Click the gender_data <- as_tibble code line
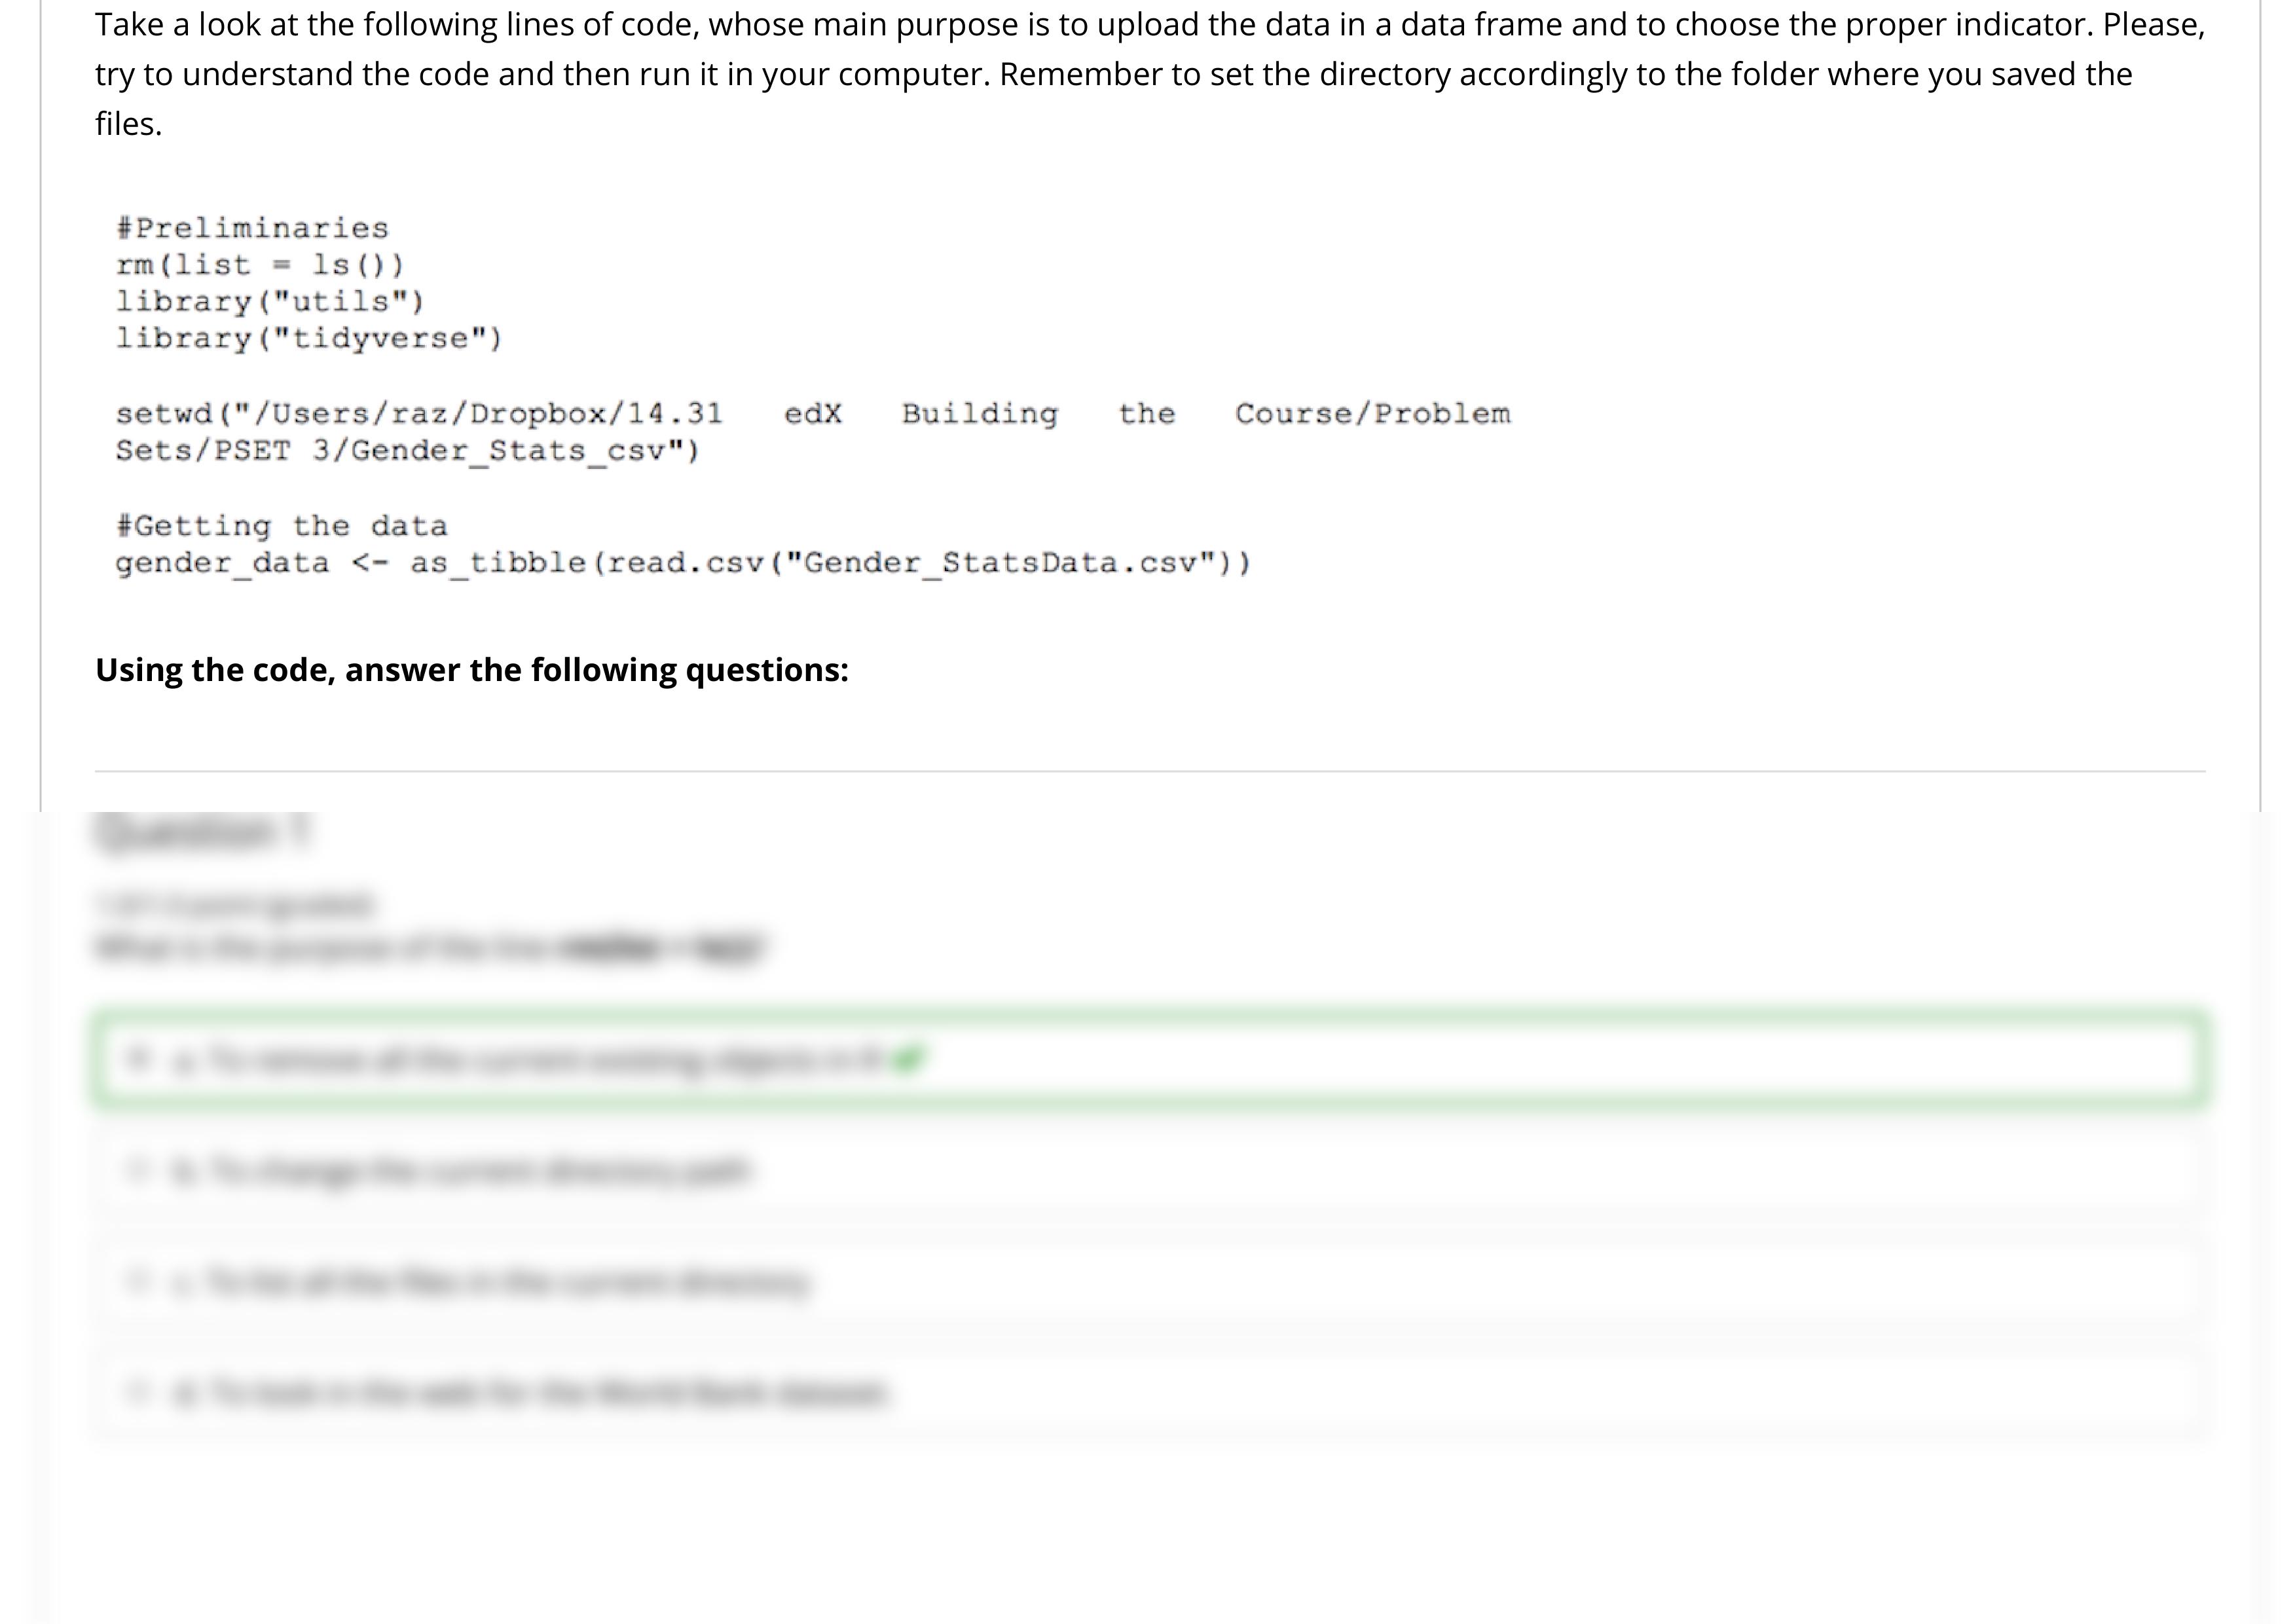The width and height of the screenshot is (2295, 1624). [683, 563]
